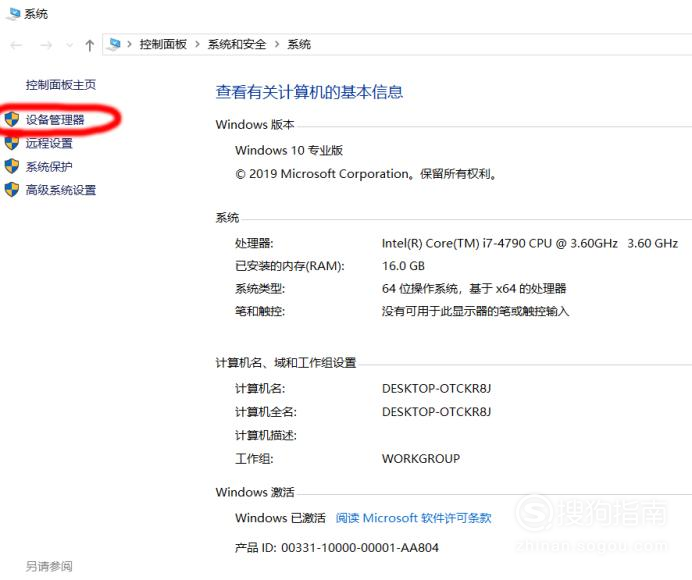Viewport: 692px width, 580px height.
Task: Expand chevron before 控制面板 breadcrumb
Action: pos(129,44)
